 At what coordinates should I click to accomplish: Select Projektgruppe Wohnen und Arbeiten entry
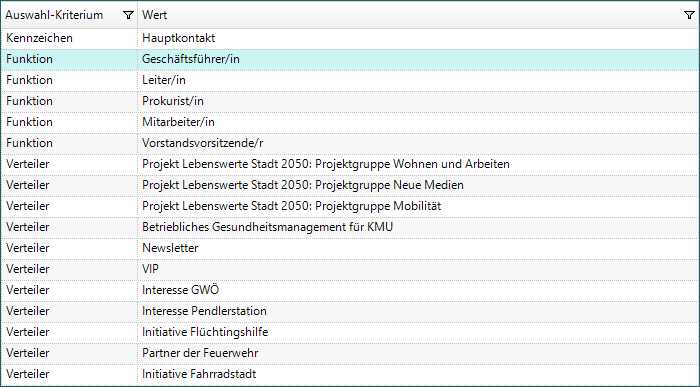(418, 164)
